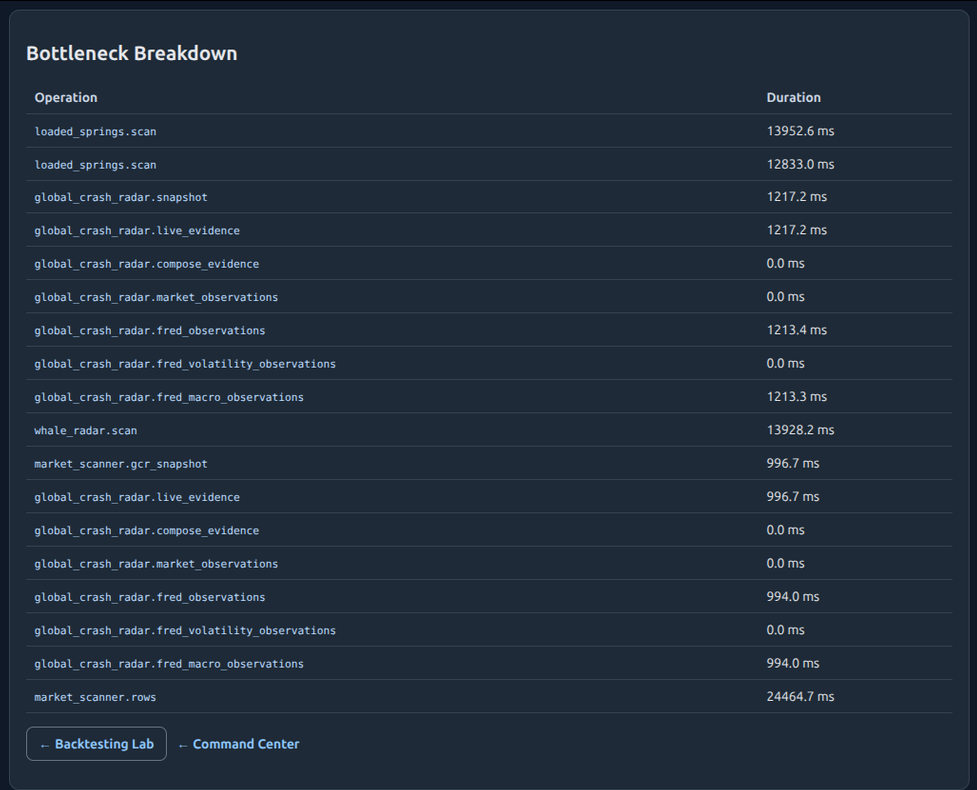The image size is (977, 790).
Task: Click fred_observations row with 1213.4 ms
Action: (x=489, y=330)
